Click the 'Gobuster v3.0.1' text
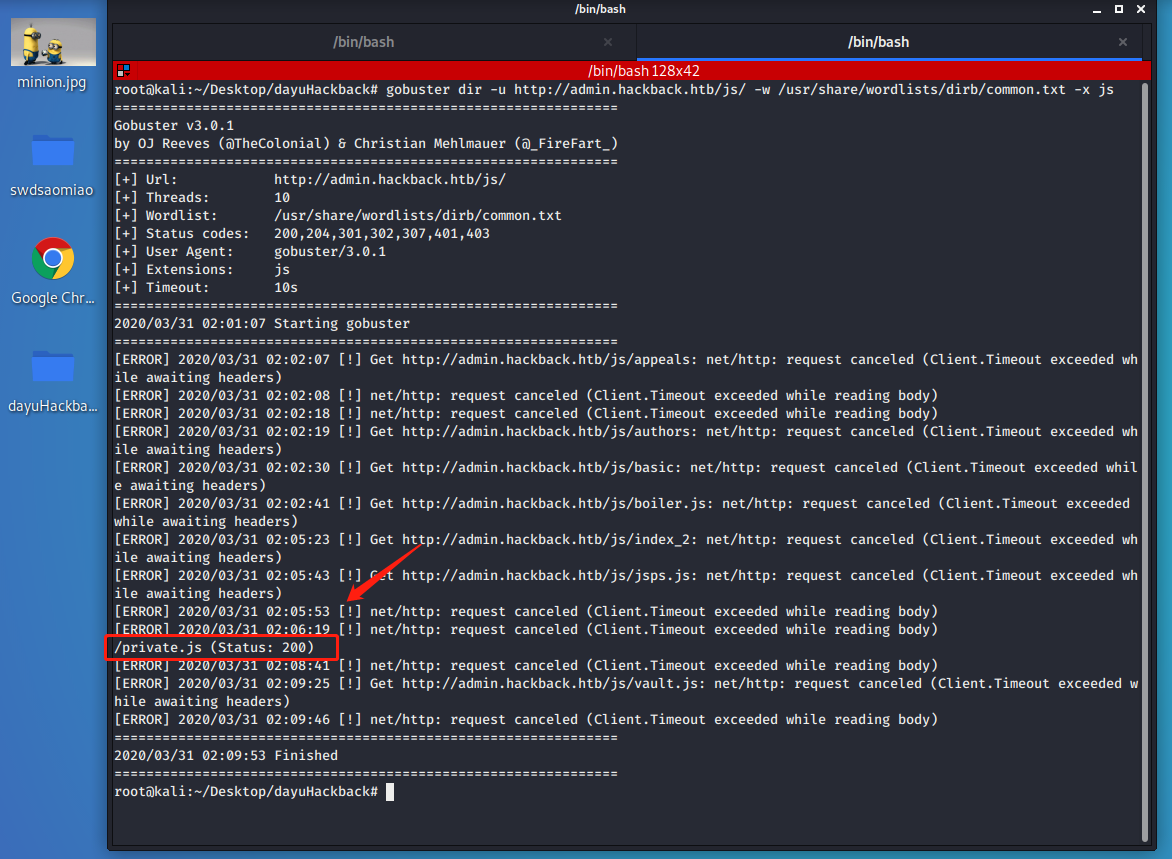The width and height of the screenshot is (1172, 859). point(173,126)
